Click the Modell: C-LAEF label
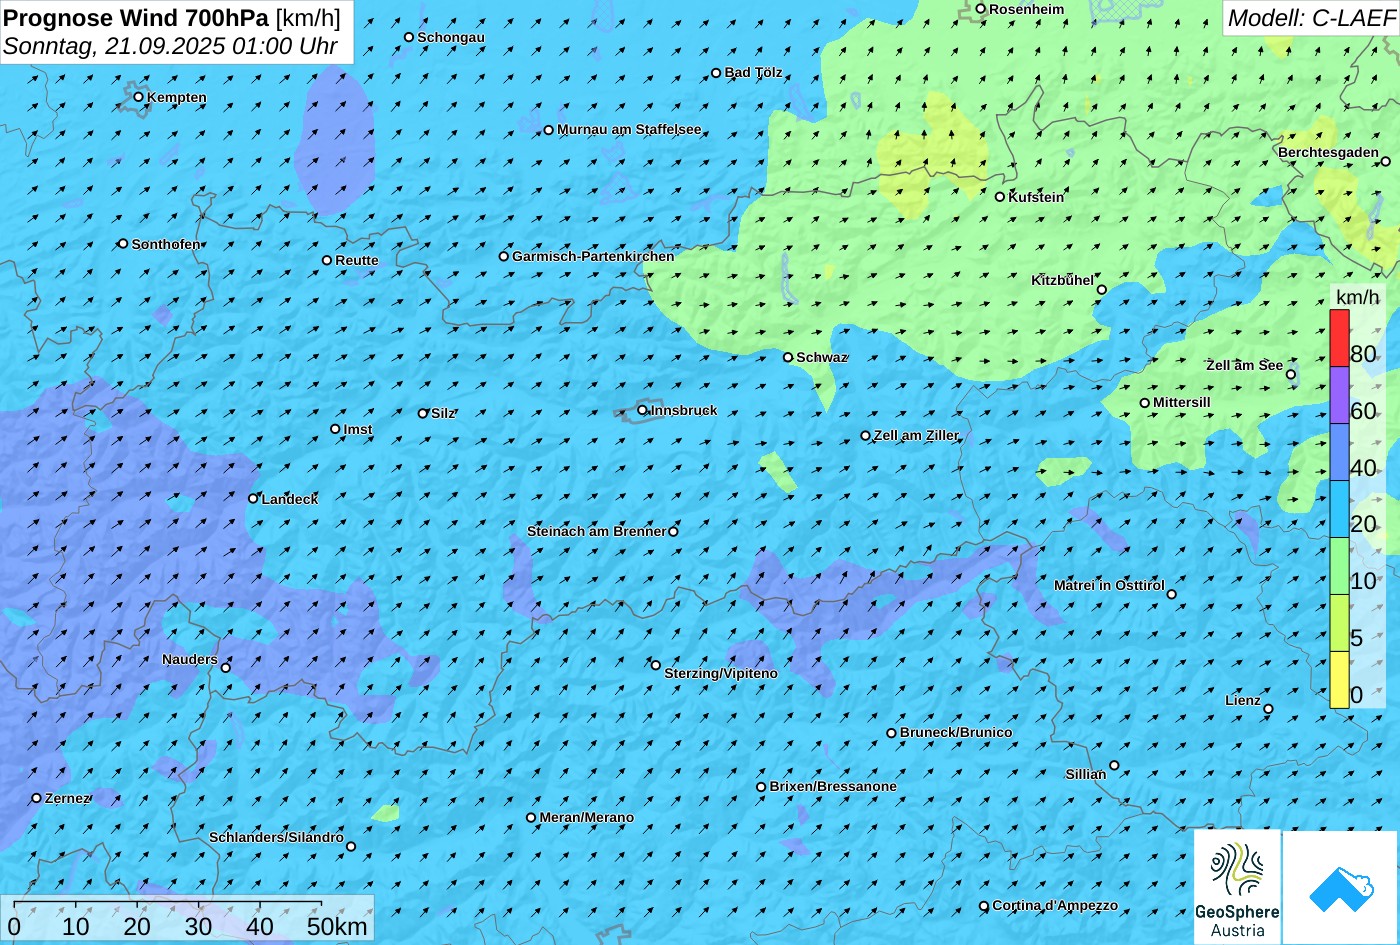Screen dimensions: 1400x945 (x=1311, y=17)
